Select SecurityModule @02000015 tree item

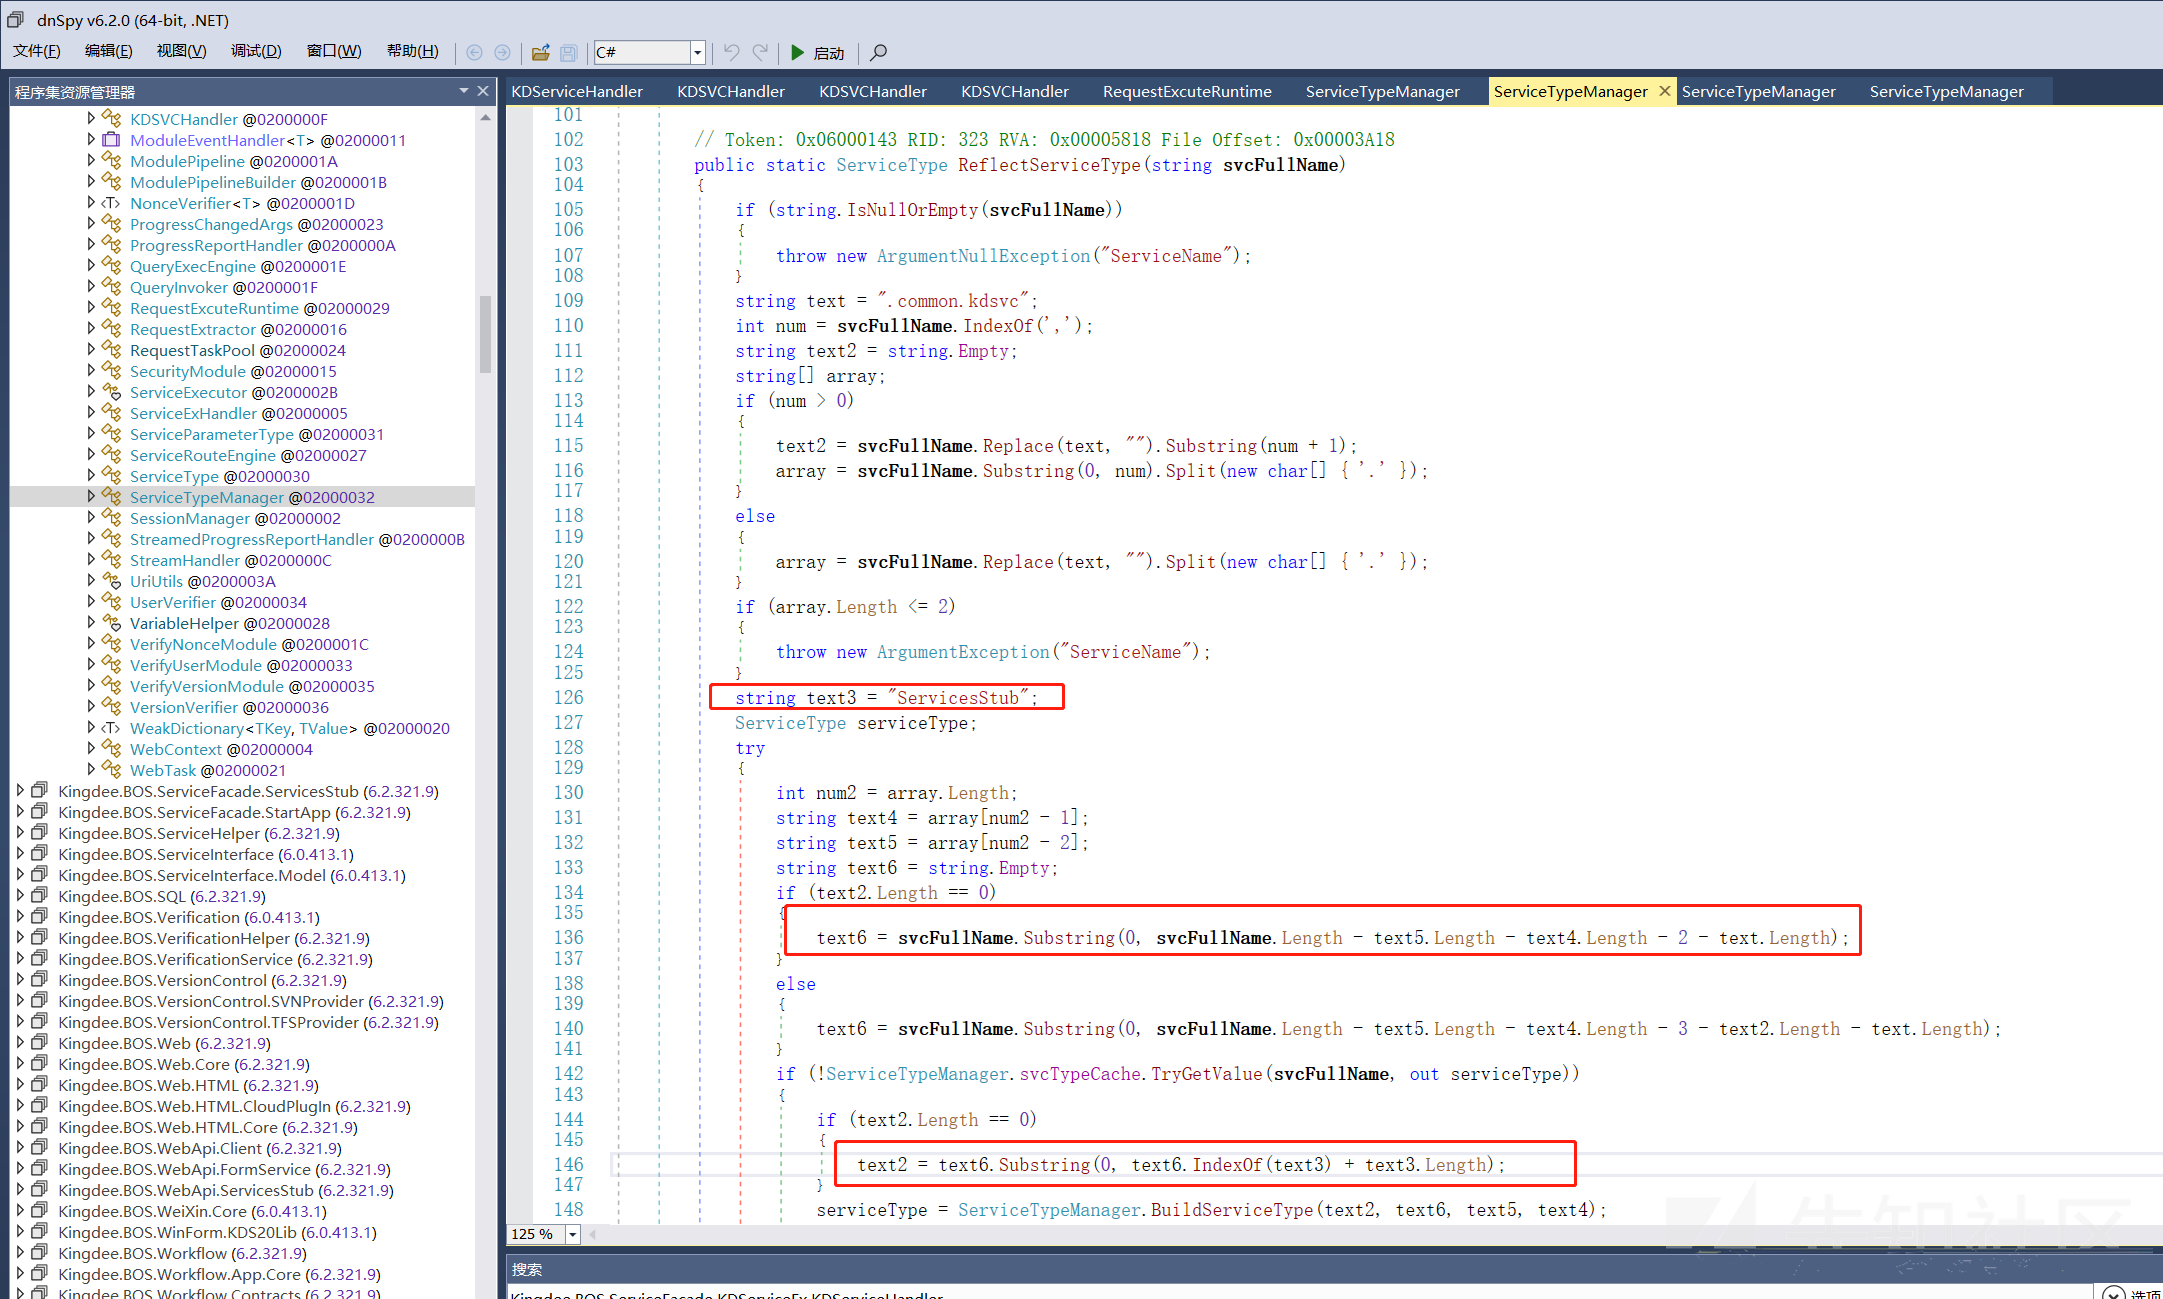(x=233, y=371)
